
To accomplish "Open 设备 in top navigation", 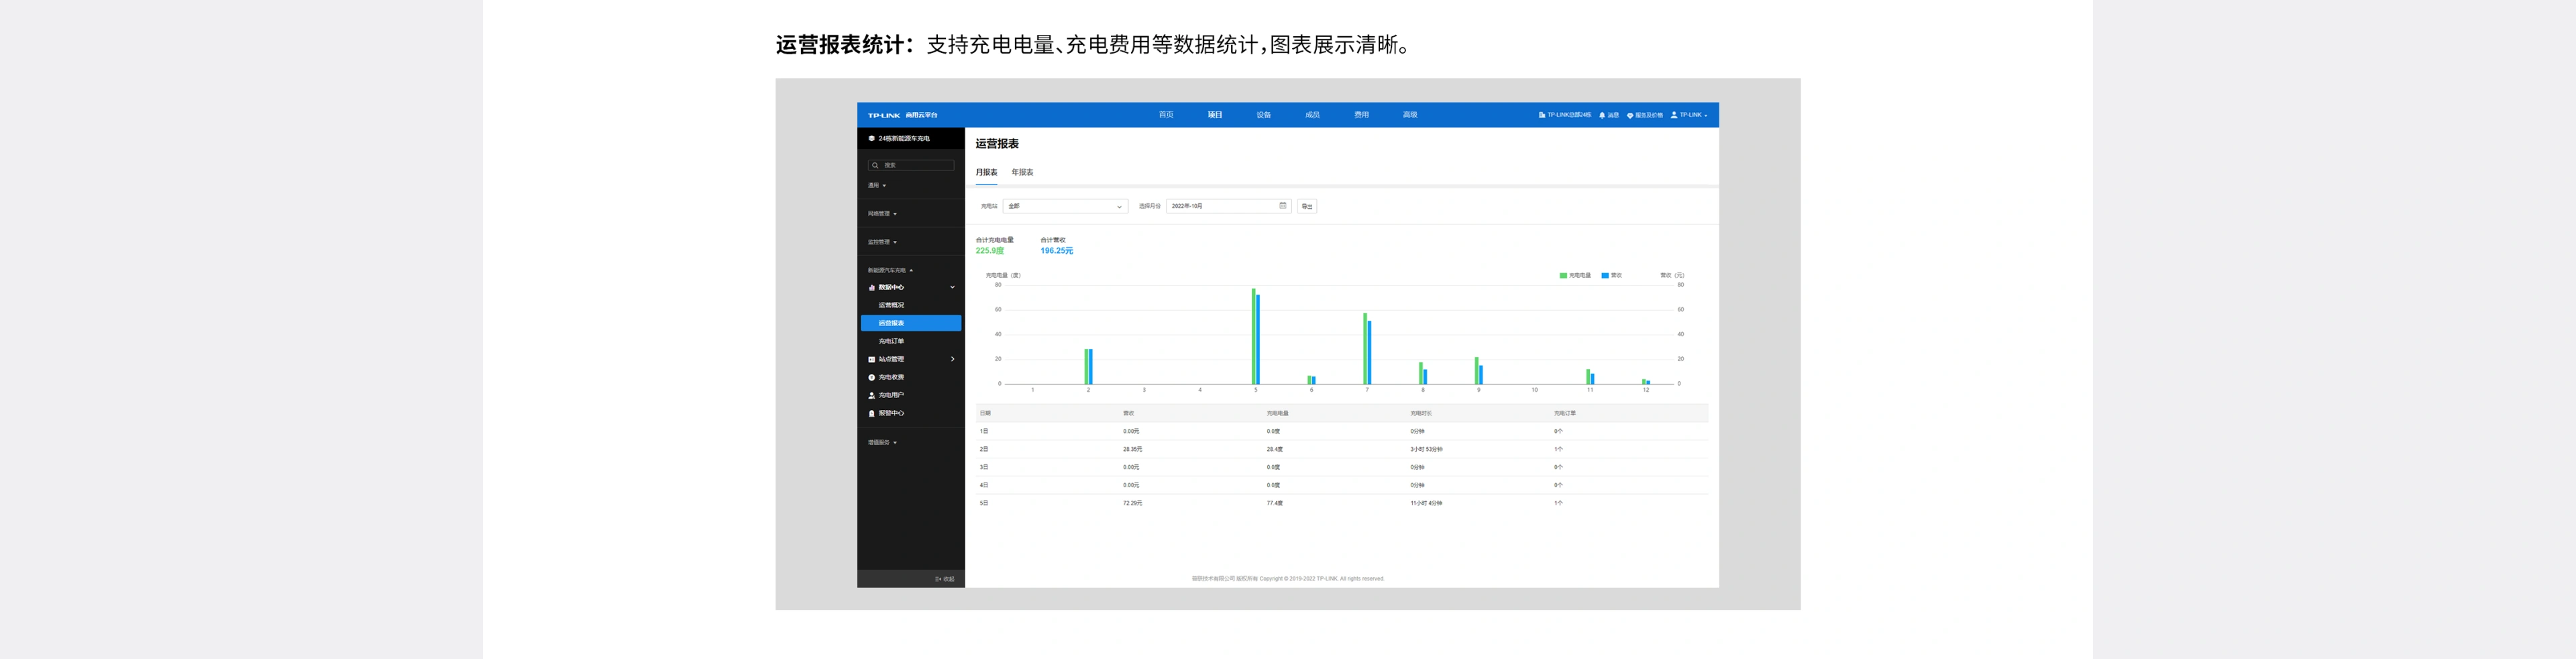I will coord(1264,115).
